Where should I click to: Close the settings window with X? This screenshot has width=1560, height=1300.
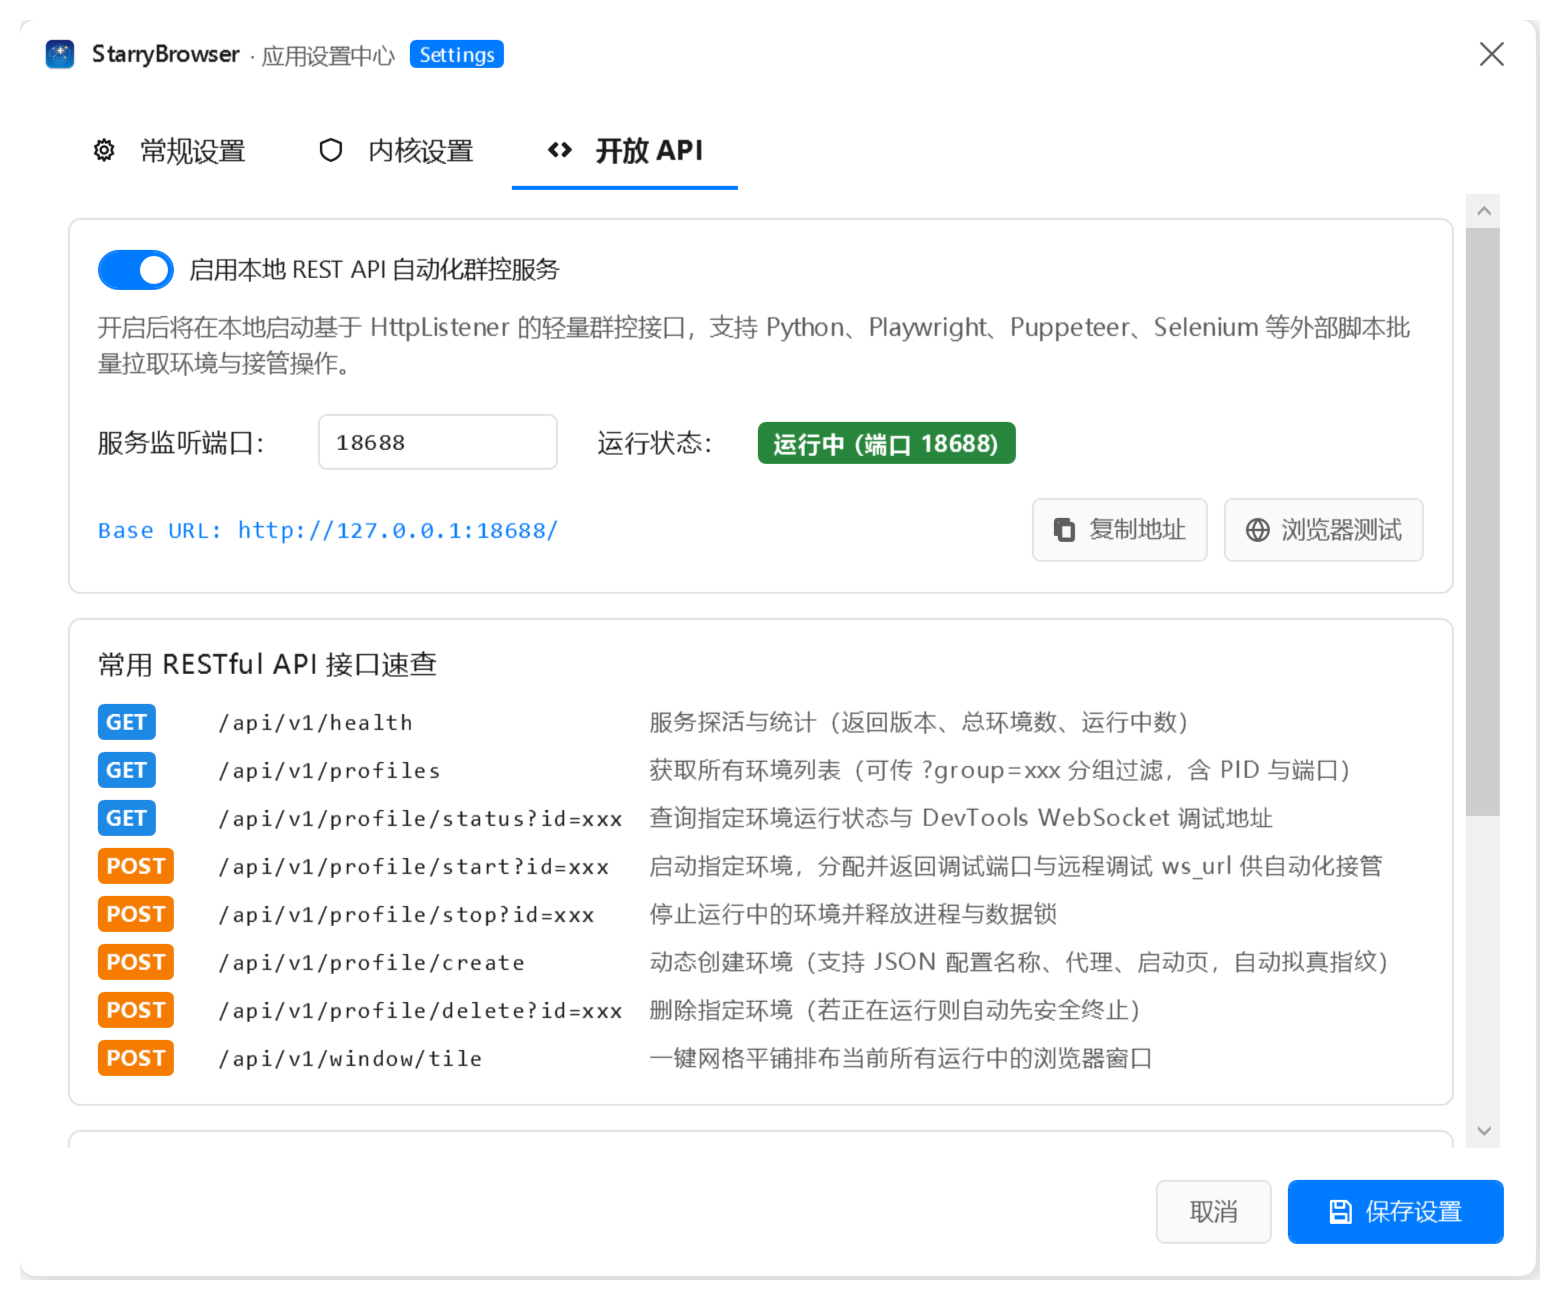tap(1492, 54)
